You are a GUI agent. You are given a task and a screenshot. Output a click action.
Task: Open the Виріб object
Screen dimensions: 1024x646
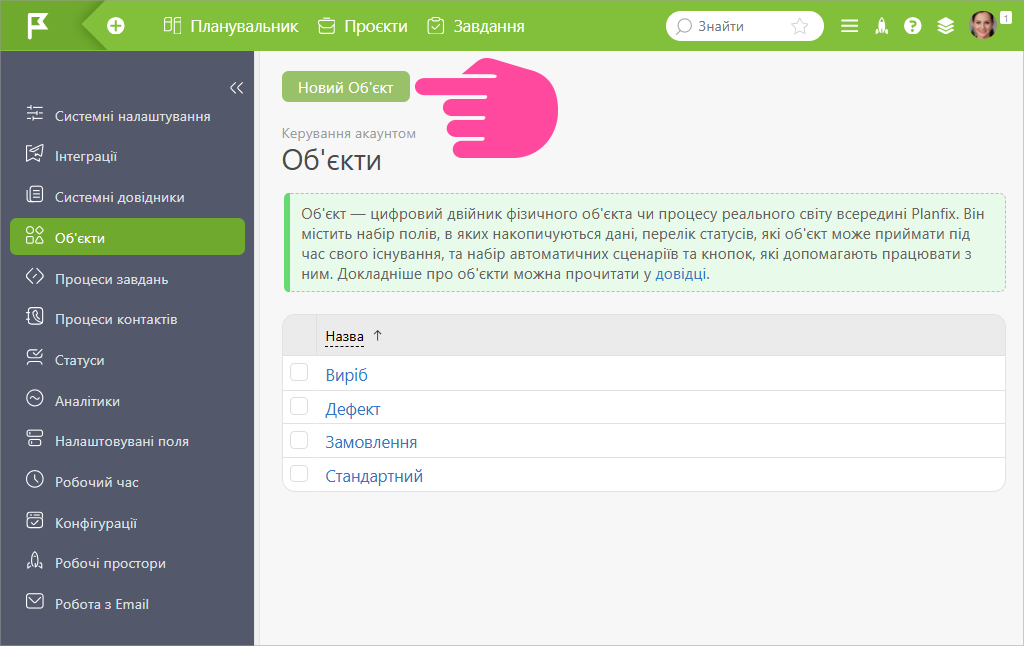click(x=347, y=376)
